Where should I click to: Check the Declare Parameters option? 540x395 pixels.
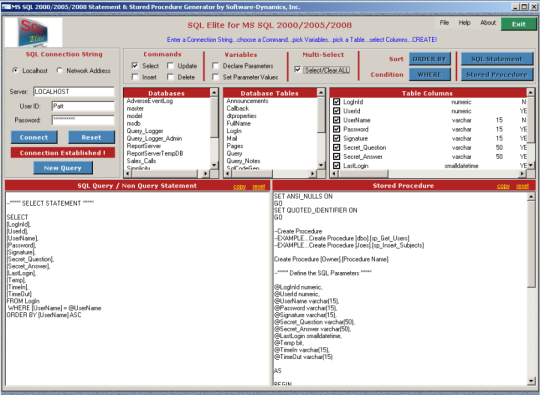pyautogui.click(x=216, y=65)
